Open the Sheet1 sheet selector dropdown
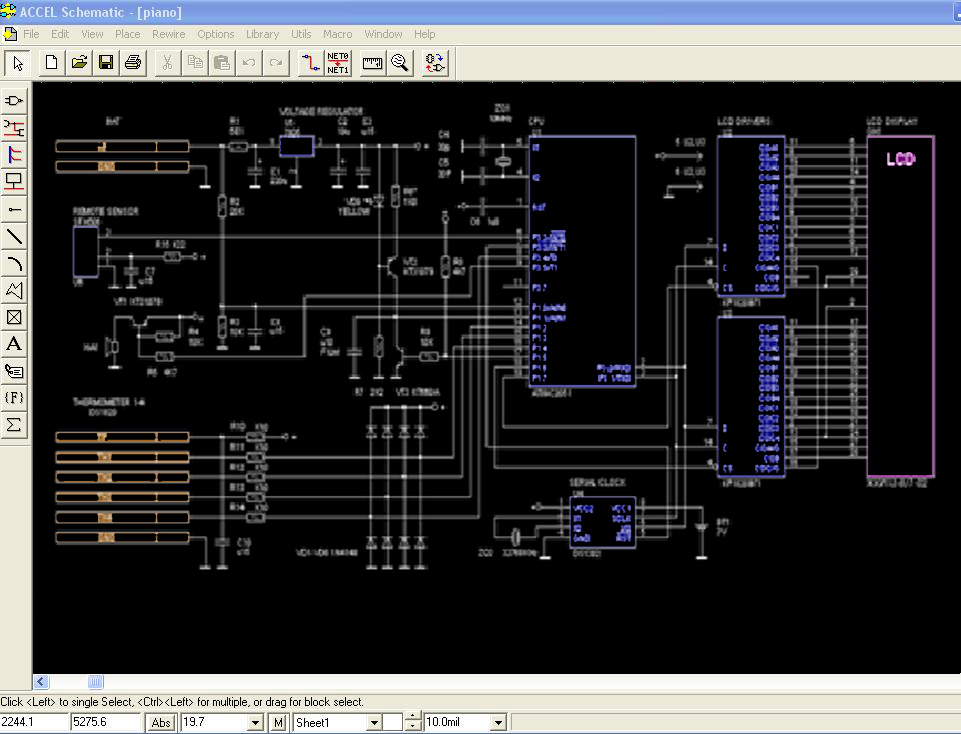Screen dimensions: 961x734 374,722
